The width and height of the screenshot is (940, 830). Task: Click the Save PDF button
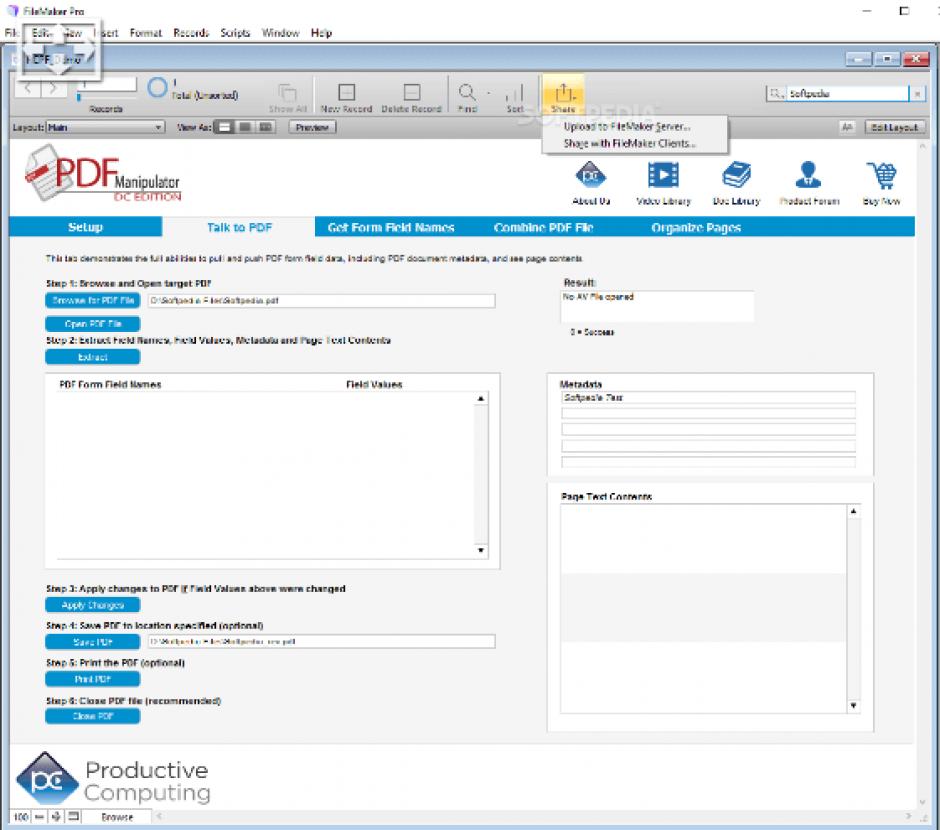pyautogui.click(x=93, y=642)
